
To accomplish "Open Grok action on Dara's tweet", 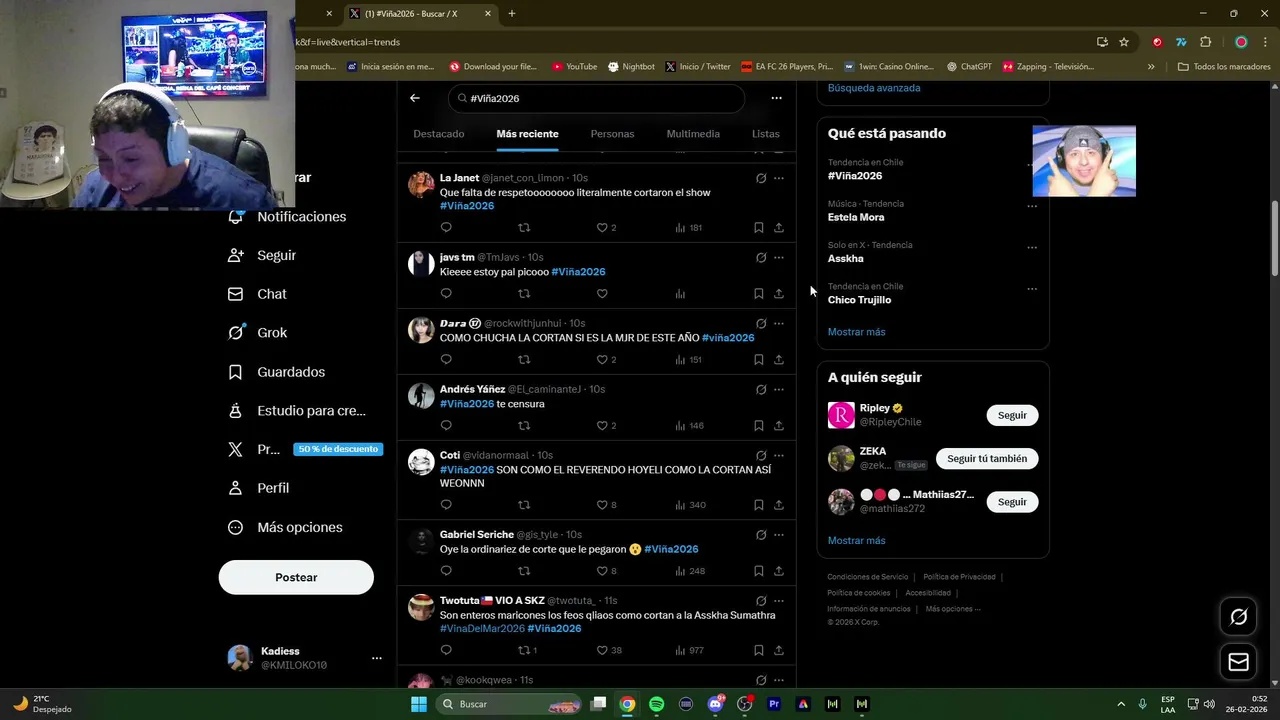I will point(761,324).
